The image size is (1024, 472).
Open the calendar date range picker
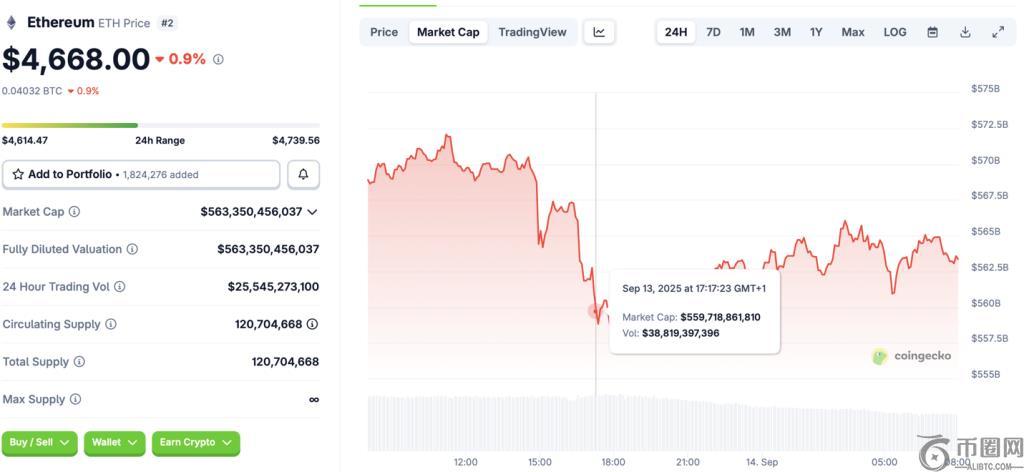[932, 32]
